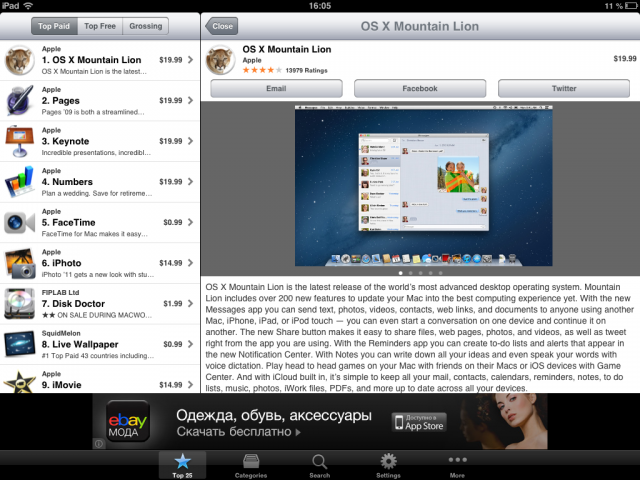The height and width of the screenshot is (480, 640).
Task: Tap the iMovie star icon
Action: point(19,382)
